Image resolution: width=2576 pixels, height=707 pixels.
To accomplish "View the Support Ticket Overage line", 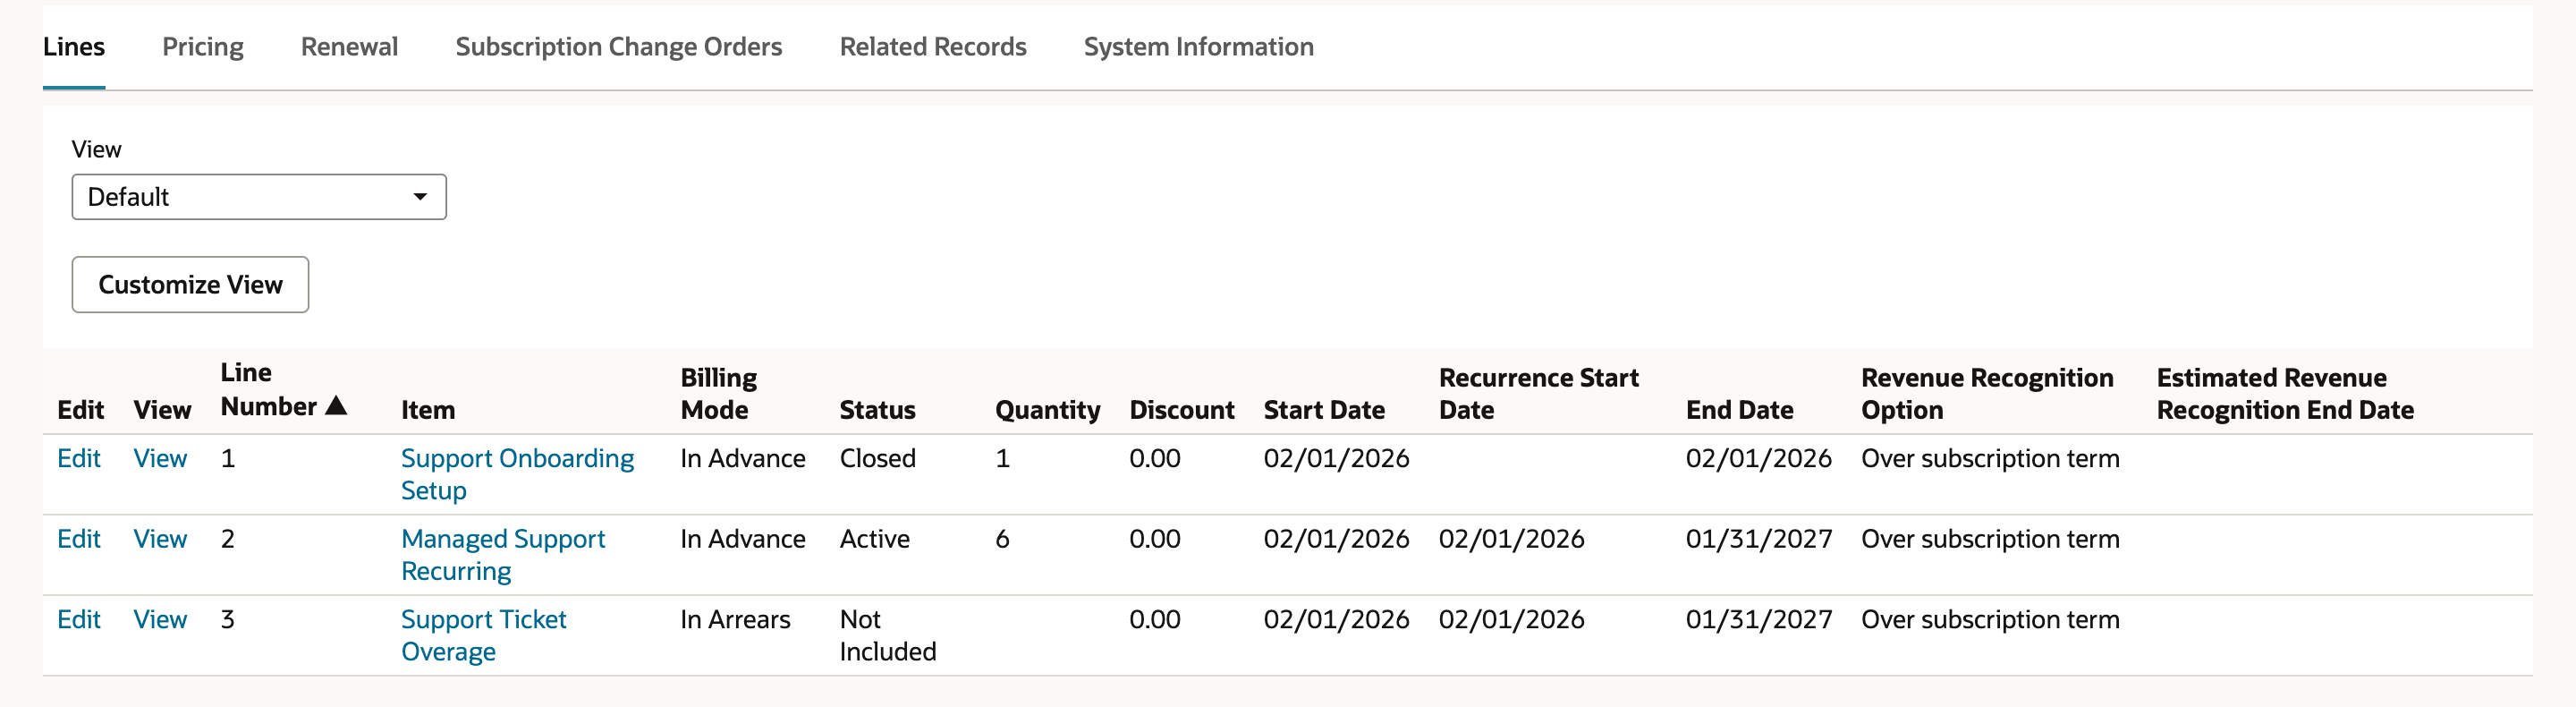I will coord(160,620).
